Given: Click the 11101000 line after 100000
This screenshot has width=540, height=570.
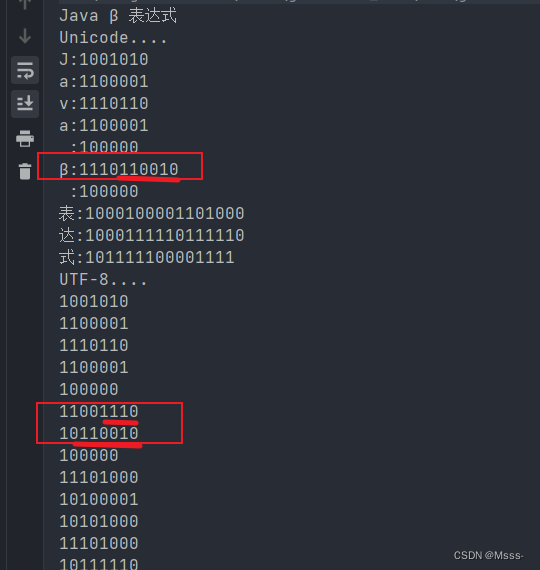Looking at the screenshot, I should point(99,478).
